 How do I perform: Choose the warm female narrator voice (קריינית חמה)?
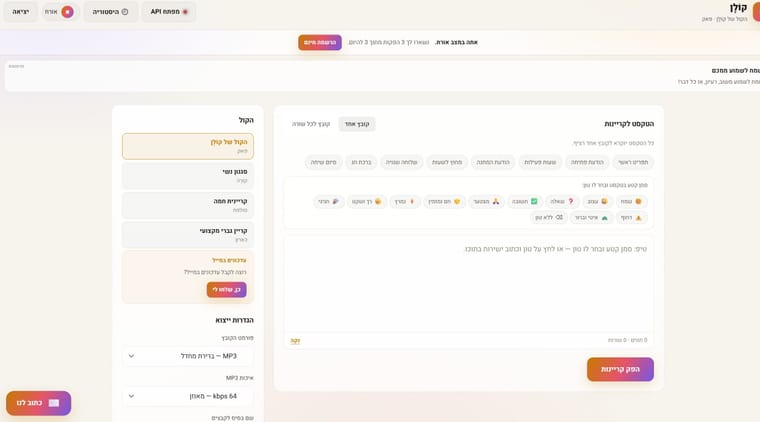coord(188,205)
